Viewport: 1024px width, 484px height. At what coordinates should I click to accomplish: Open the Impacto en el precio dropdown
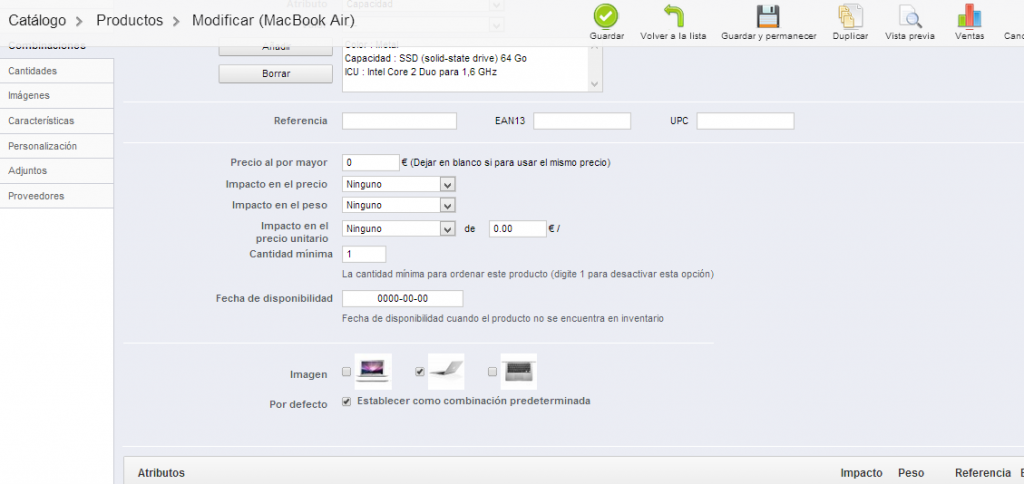(399, 184)
